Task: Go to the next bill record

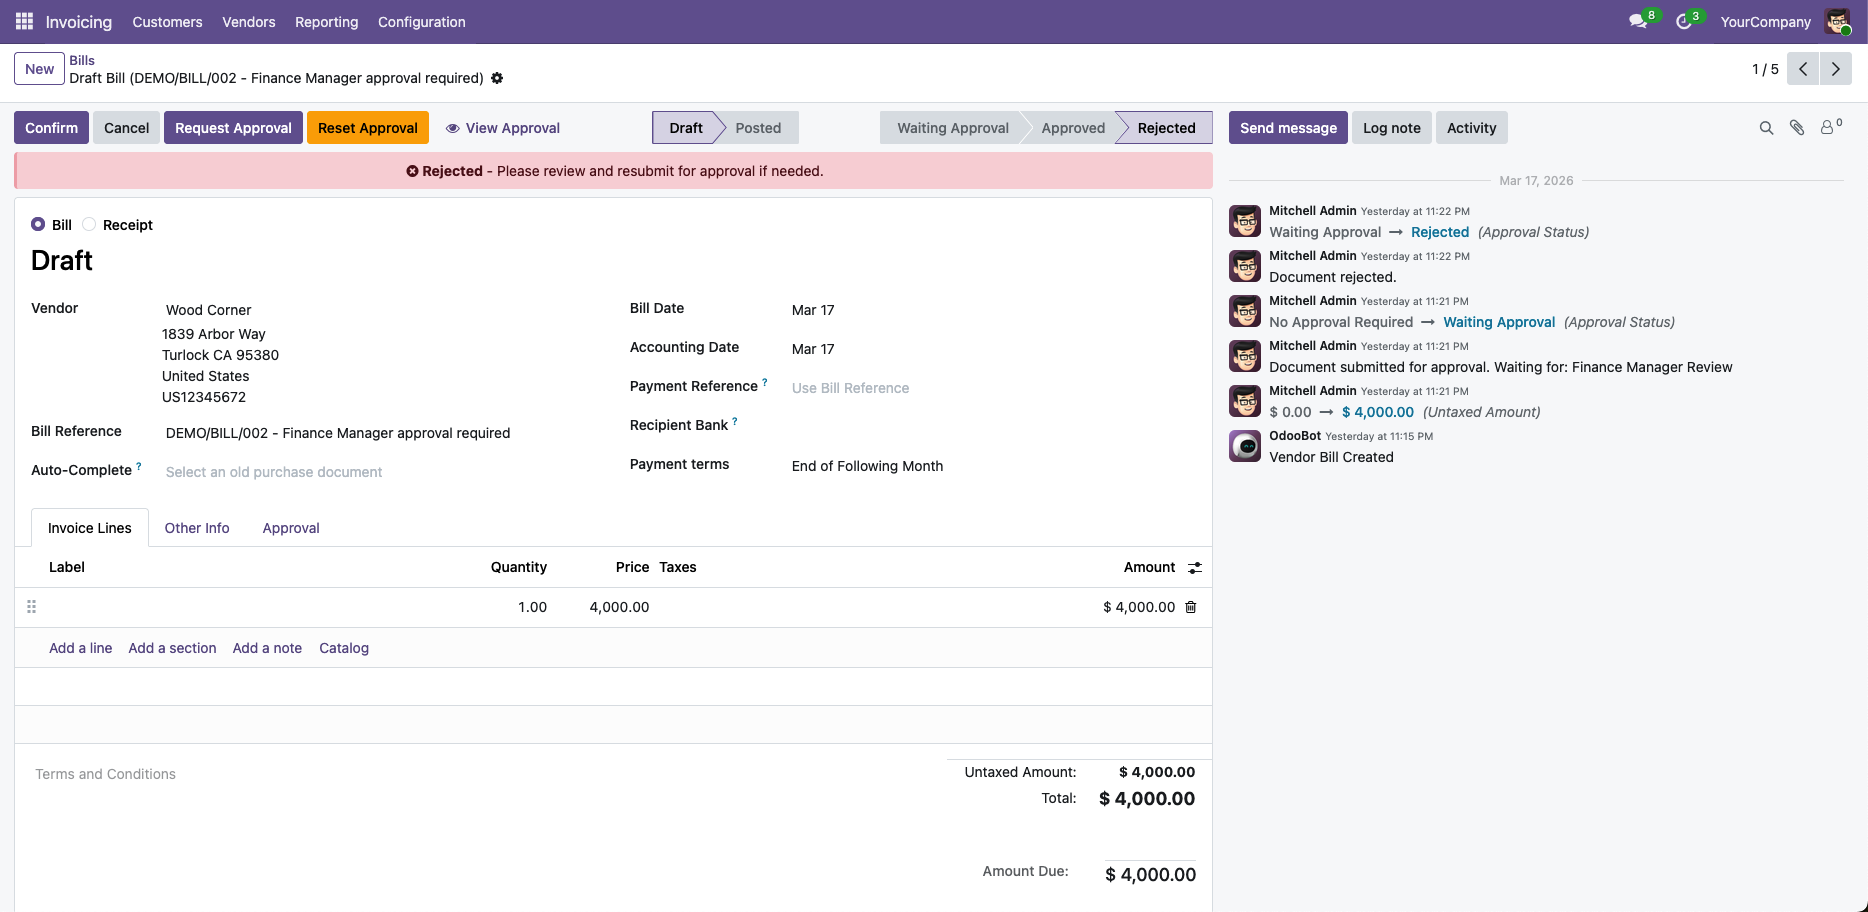Action: pos(1835,69)
